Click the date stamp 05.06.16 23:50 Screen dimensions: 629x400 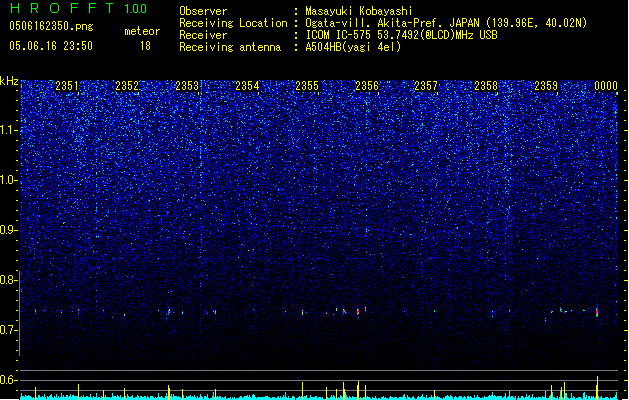click(x=51, y=46)
